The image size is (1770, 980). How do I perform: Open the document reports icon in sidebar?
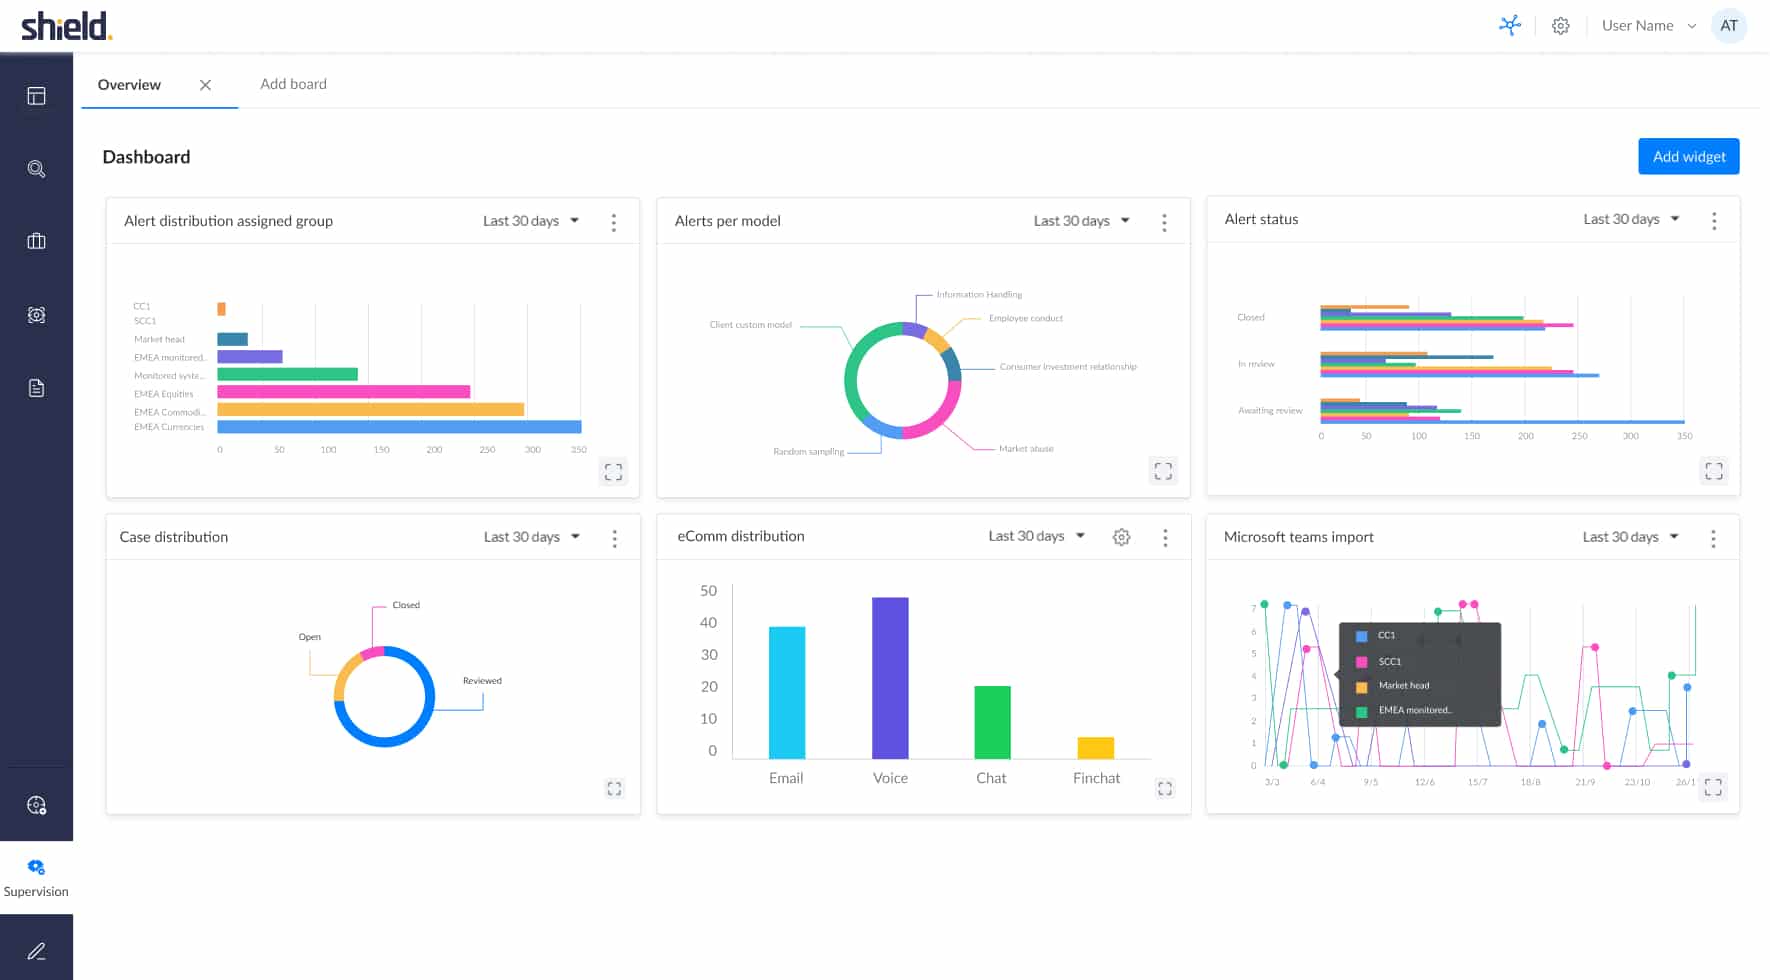(x=36, y=388)
